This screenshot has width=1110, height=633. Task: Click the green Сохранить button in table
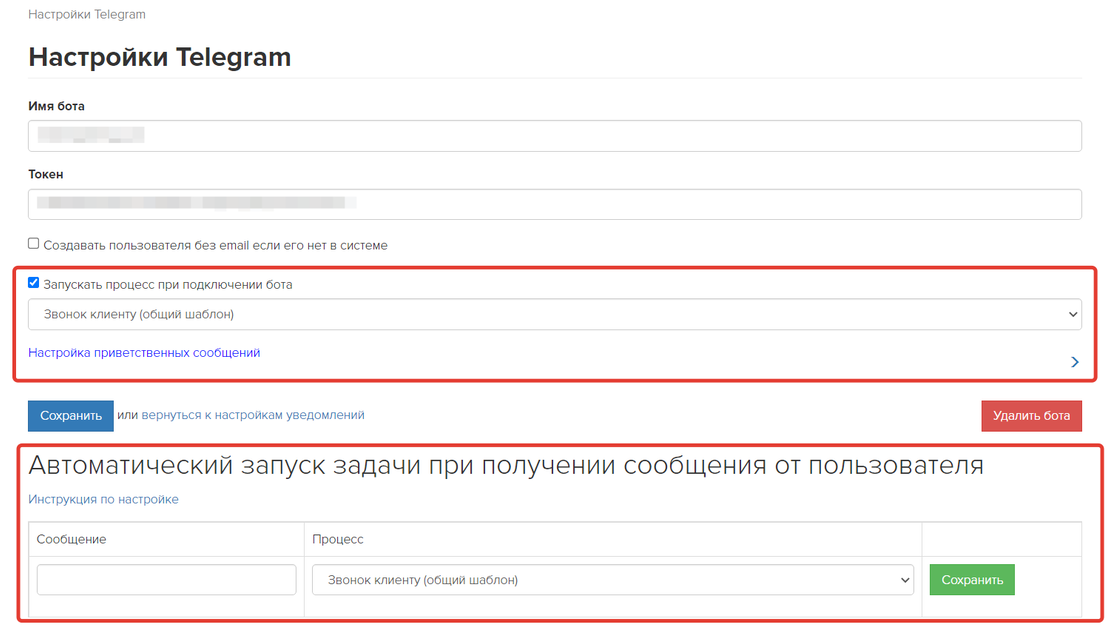coord(971,580)
